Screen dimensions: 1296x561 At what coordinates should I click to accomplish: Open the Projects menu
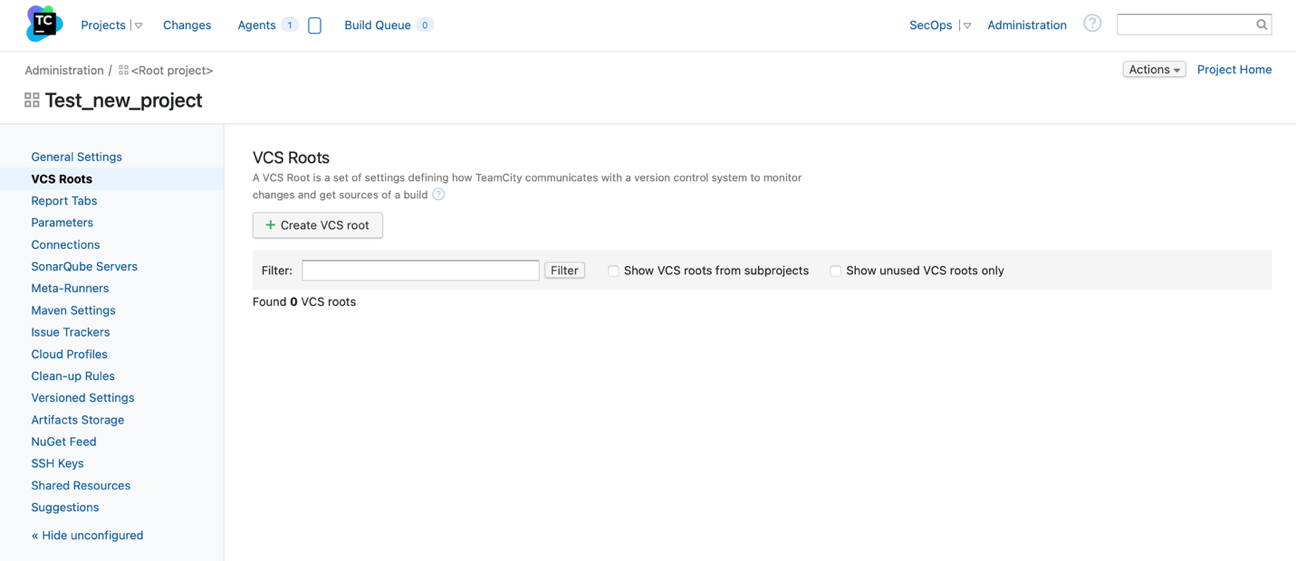pos(103,25)
